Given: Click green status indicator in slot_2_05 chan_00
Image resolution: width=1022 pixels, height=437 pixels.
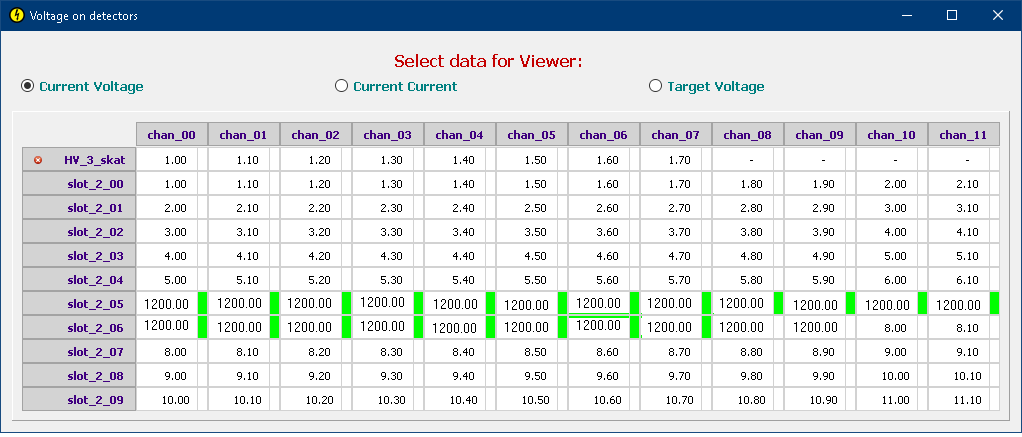Looking at the screenshot, I should [x=202, y=303].
